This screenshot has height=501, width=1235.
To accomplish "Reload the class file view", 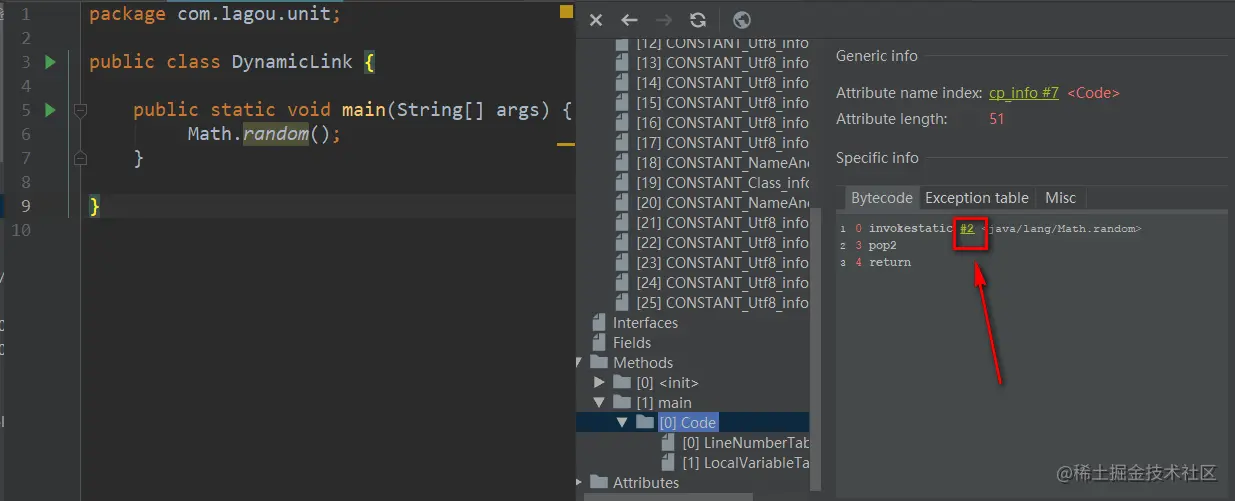I will [x=698, y=20].
